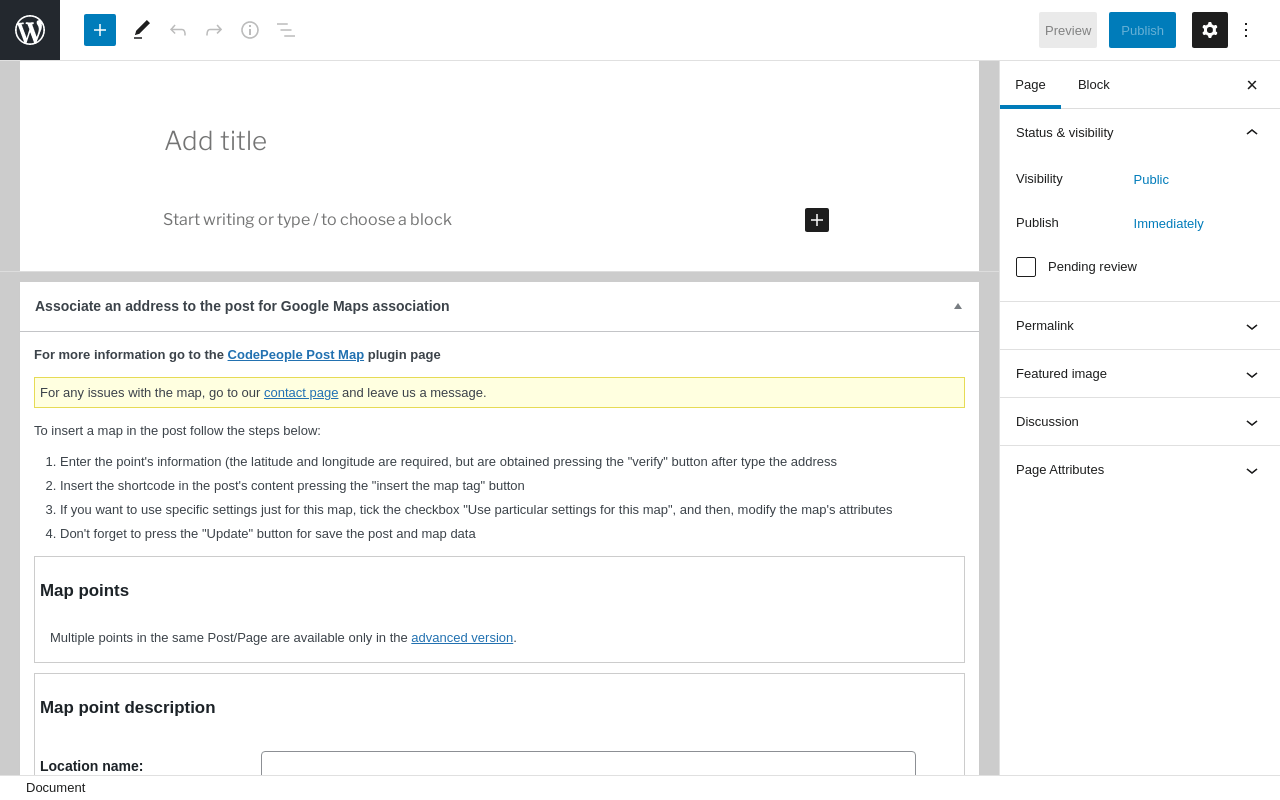Expand the Discussion panel
Image resolution: width=1280 pixels, height=800 pixels.
click(1139, 422)
